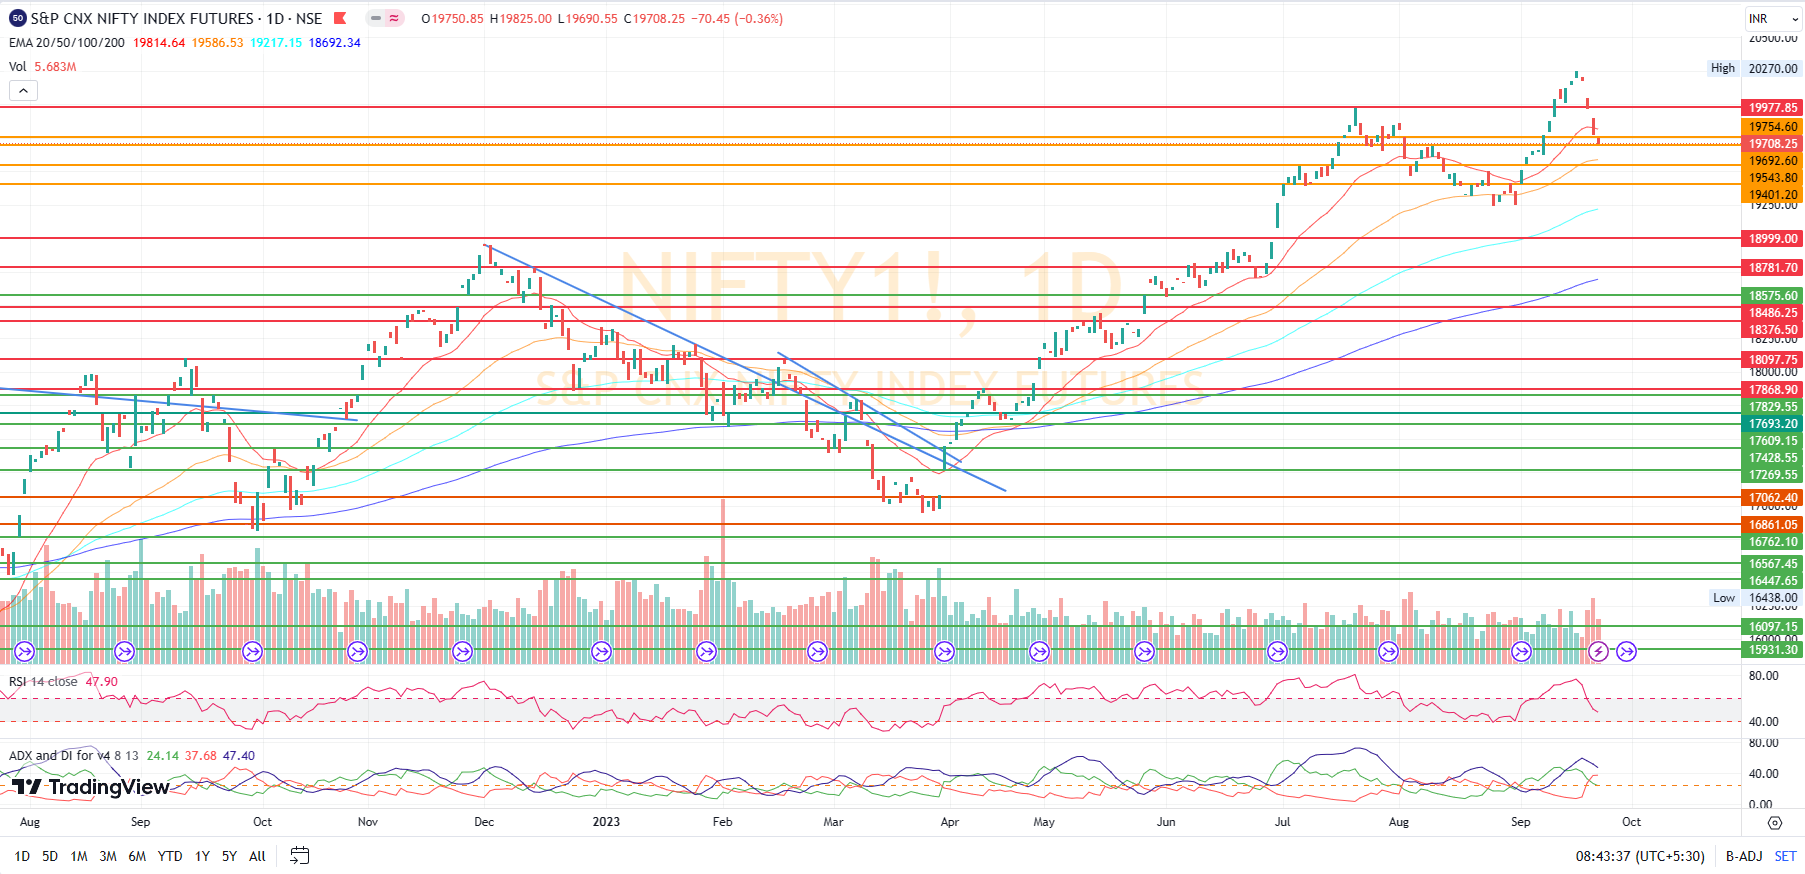Open the chart settings hexagon icon
1805x874 pixels.
[x=1775, y=822]
